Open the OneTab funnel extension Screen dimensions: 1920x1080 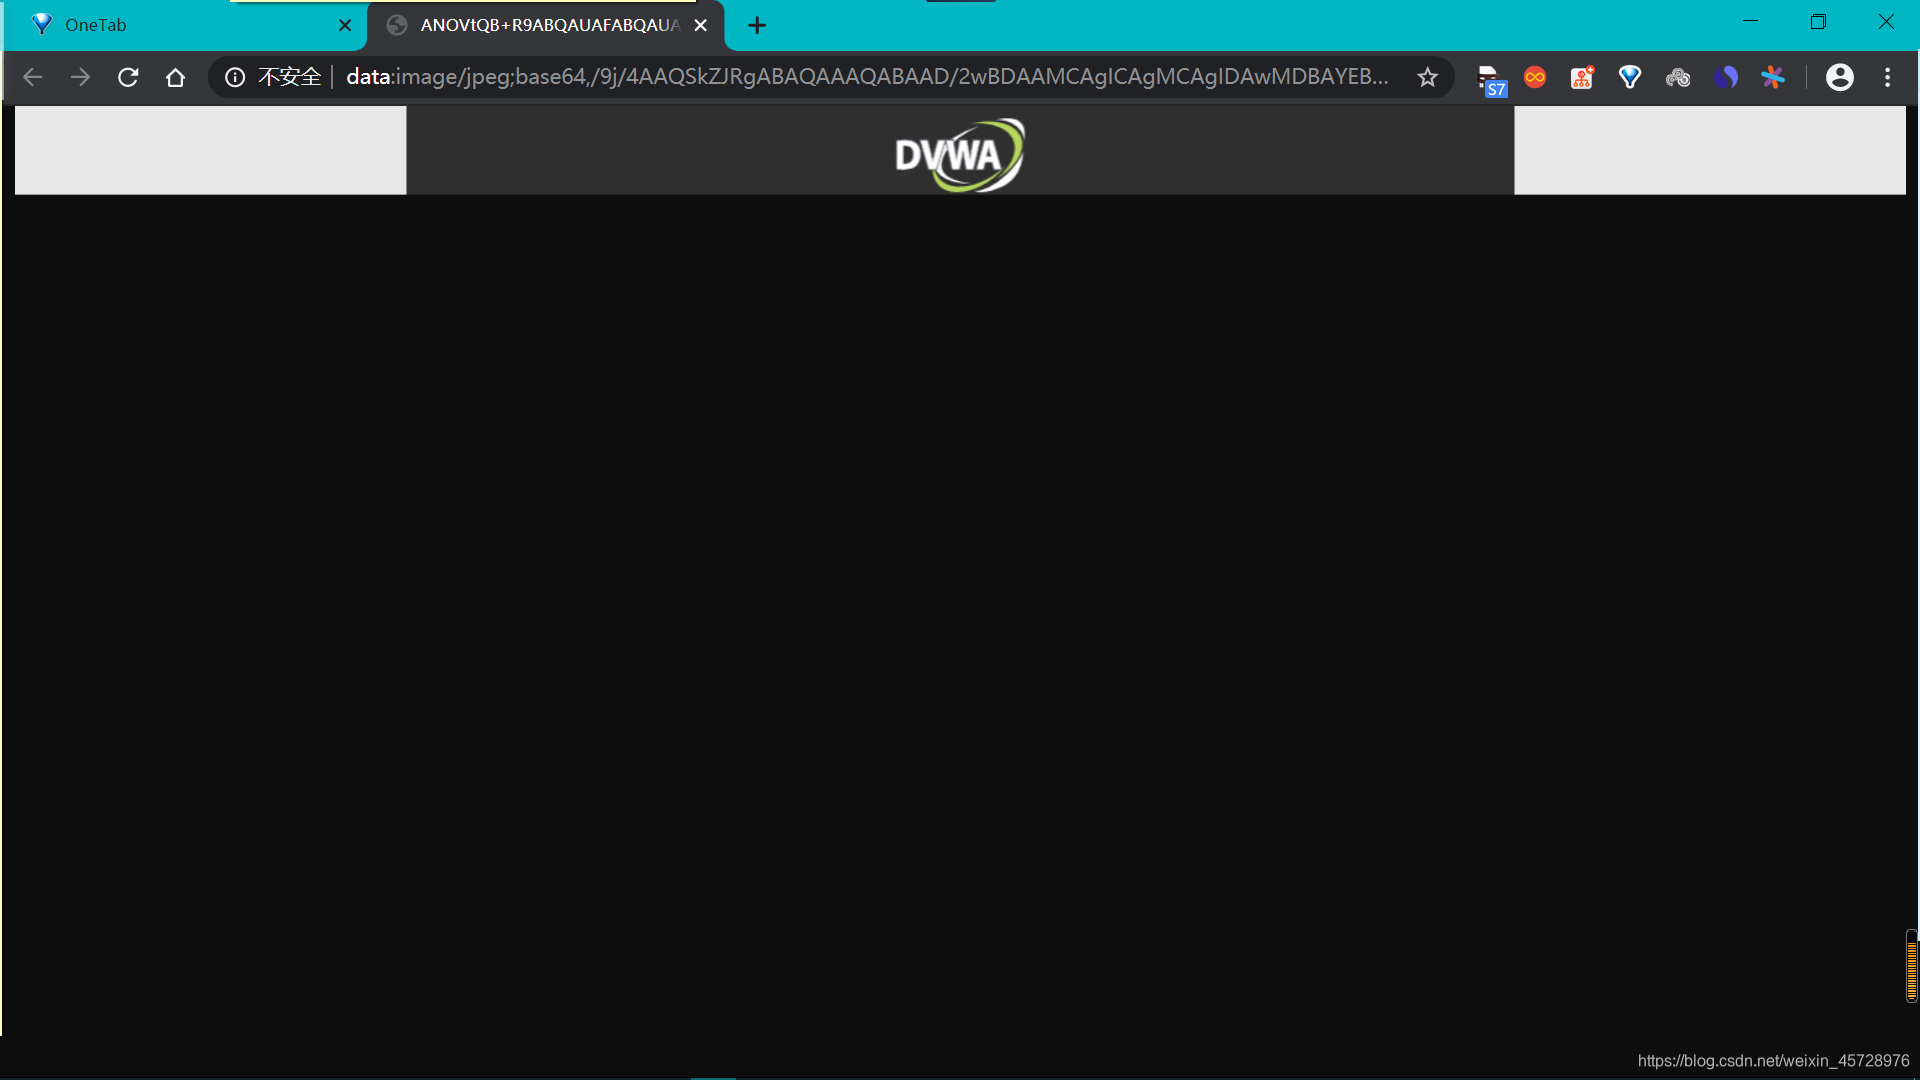point(1629,77)
